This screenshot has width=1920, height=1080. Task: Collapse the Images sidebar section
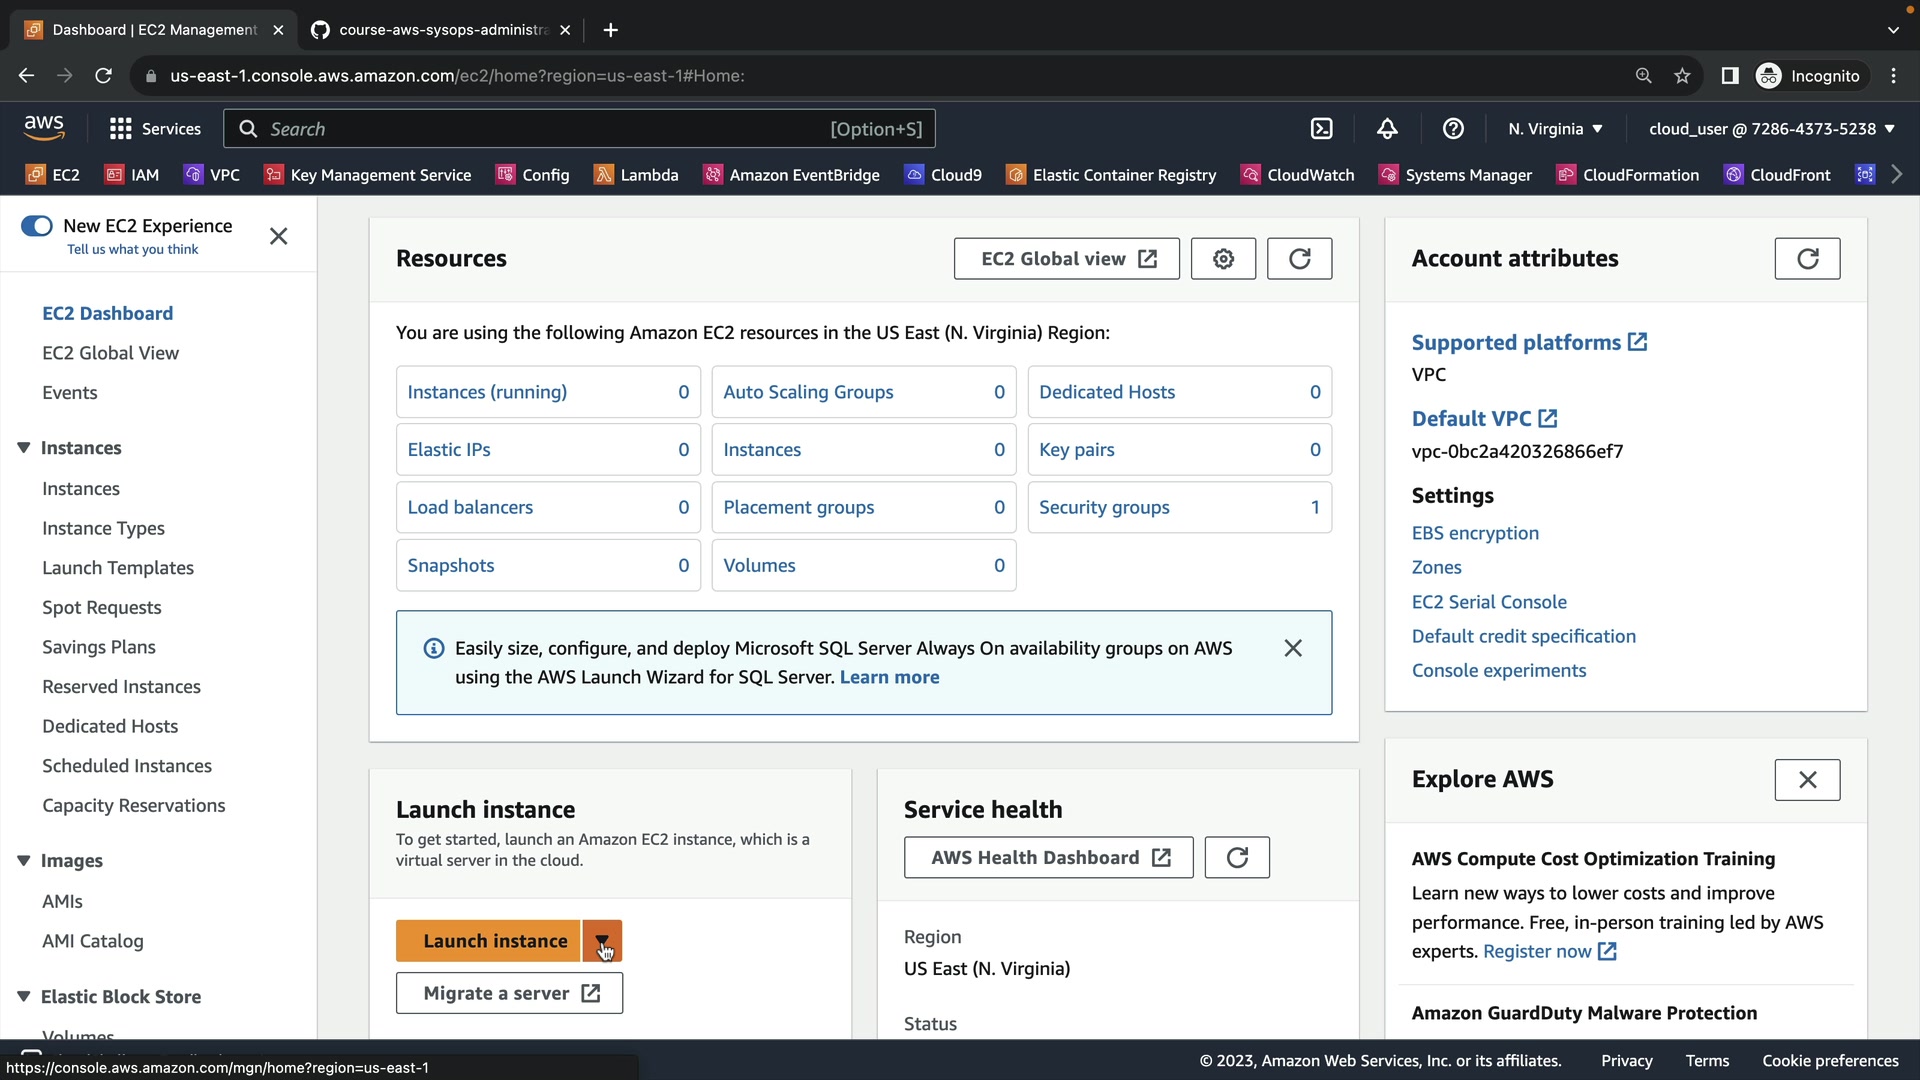[x=24, y=861]
